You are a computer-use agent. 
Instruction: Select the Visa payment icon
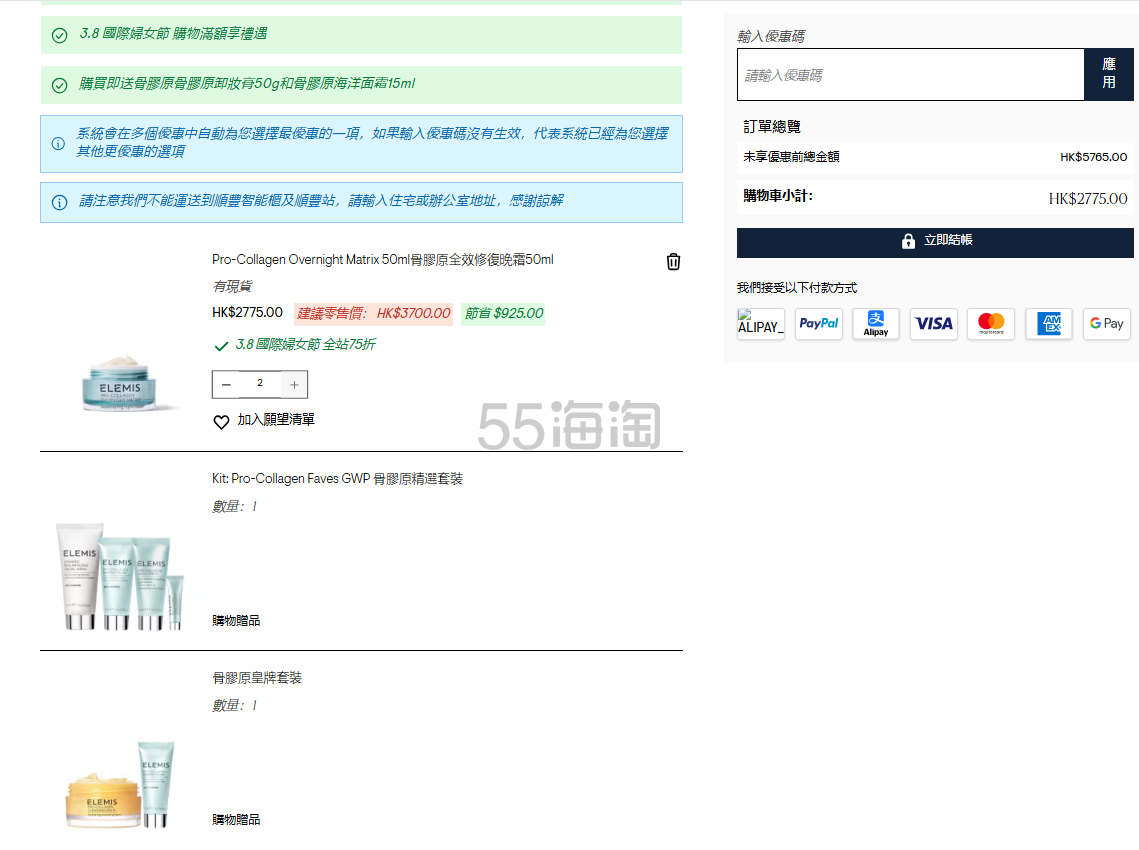pos(933,323)
